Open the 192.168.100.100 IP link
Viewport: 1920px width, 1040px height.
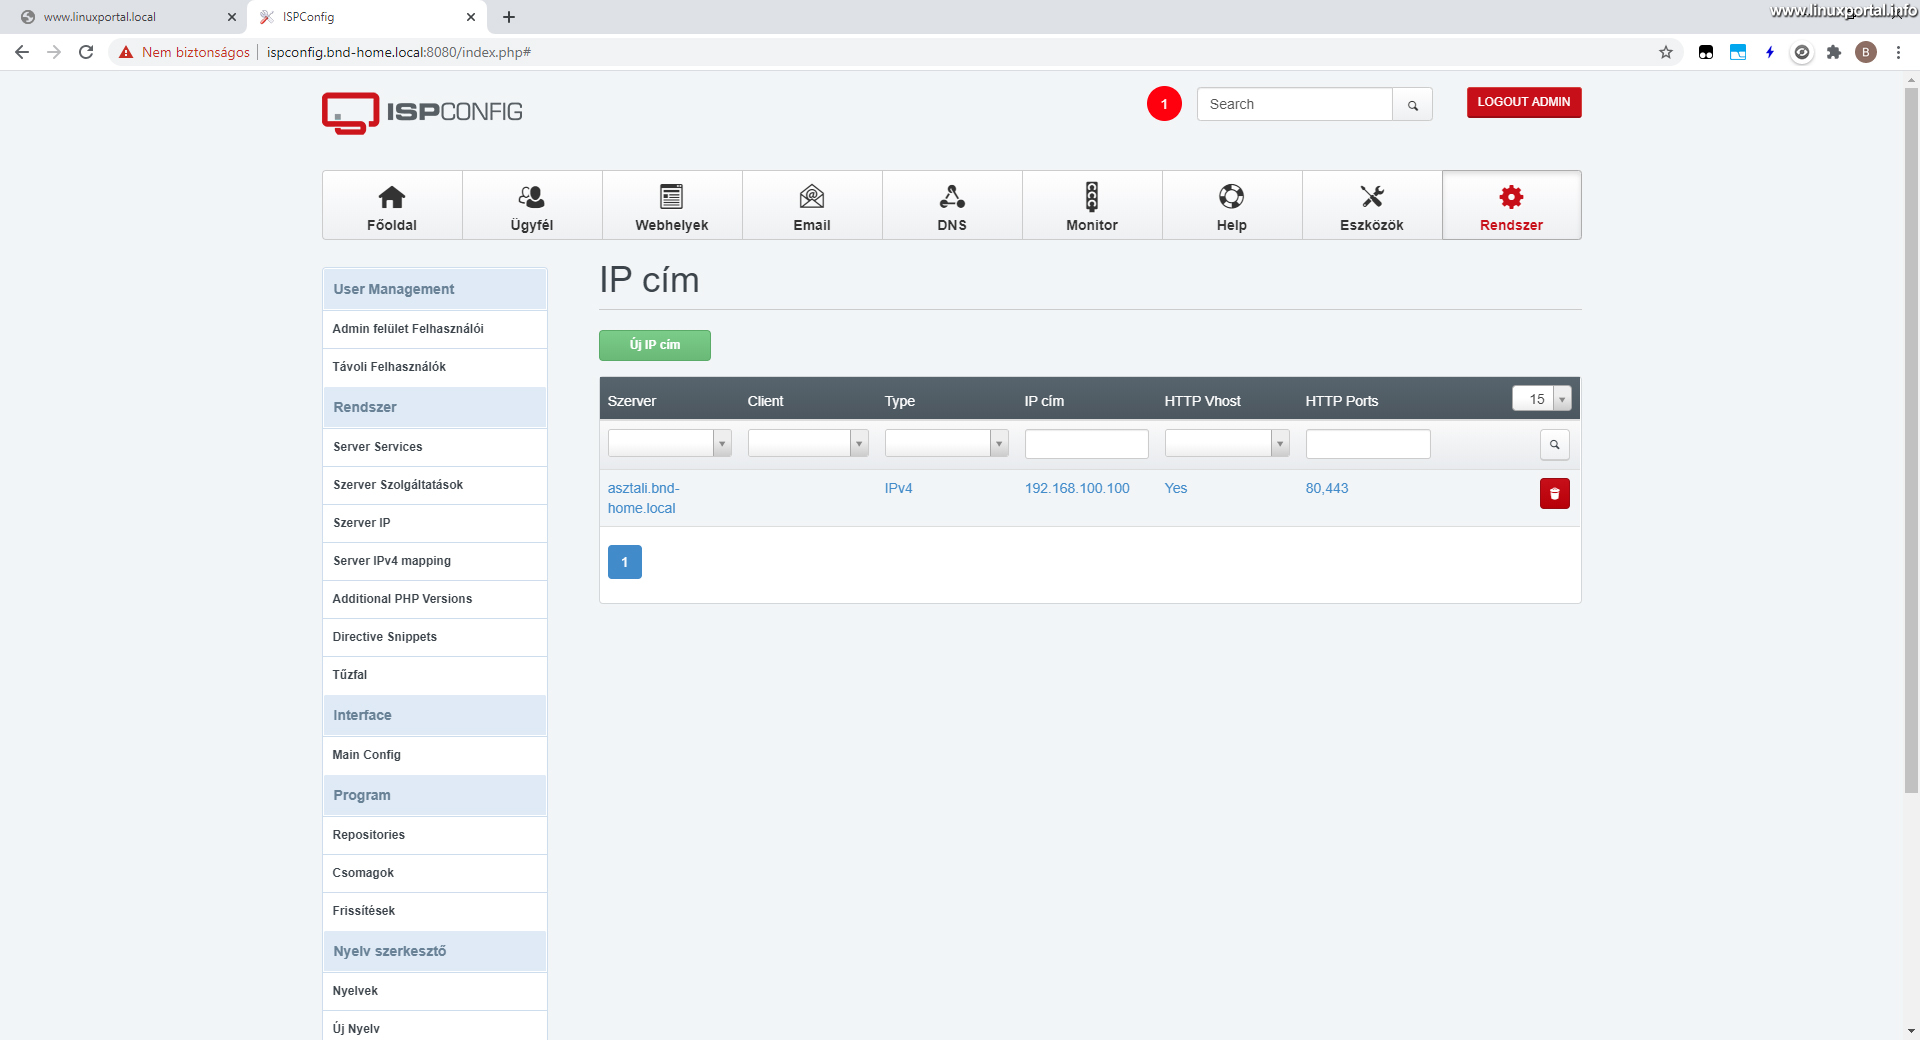(1077, 488)
